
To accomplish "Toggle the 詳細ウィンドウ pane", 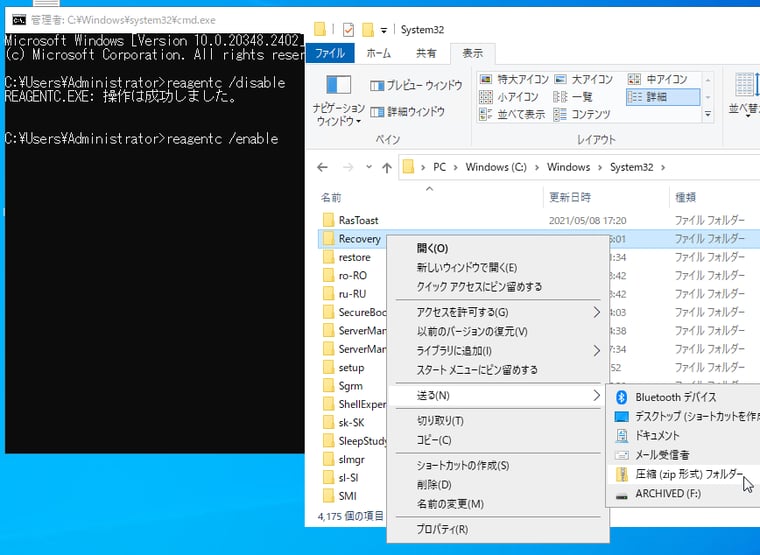I will pyautogui.click(x=407, y=112).
